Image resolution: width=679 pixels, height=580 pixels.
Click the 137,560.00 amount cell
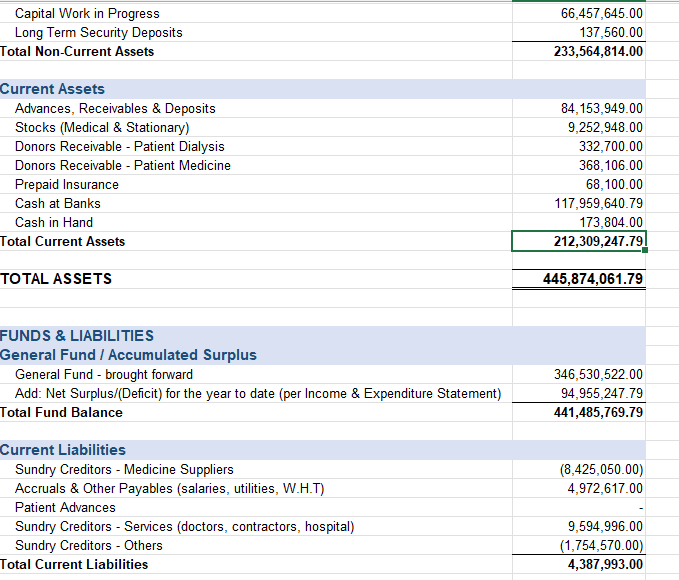[579, 32]
